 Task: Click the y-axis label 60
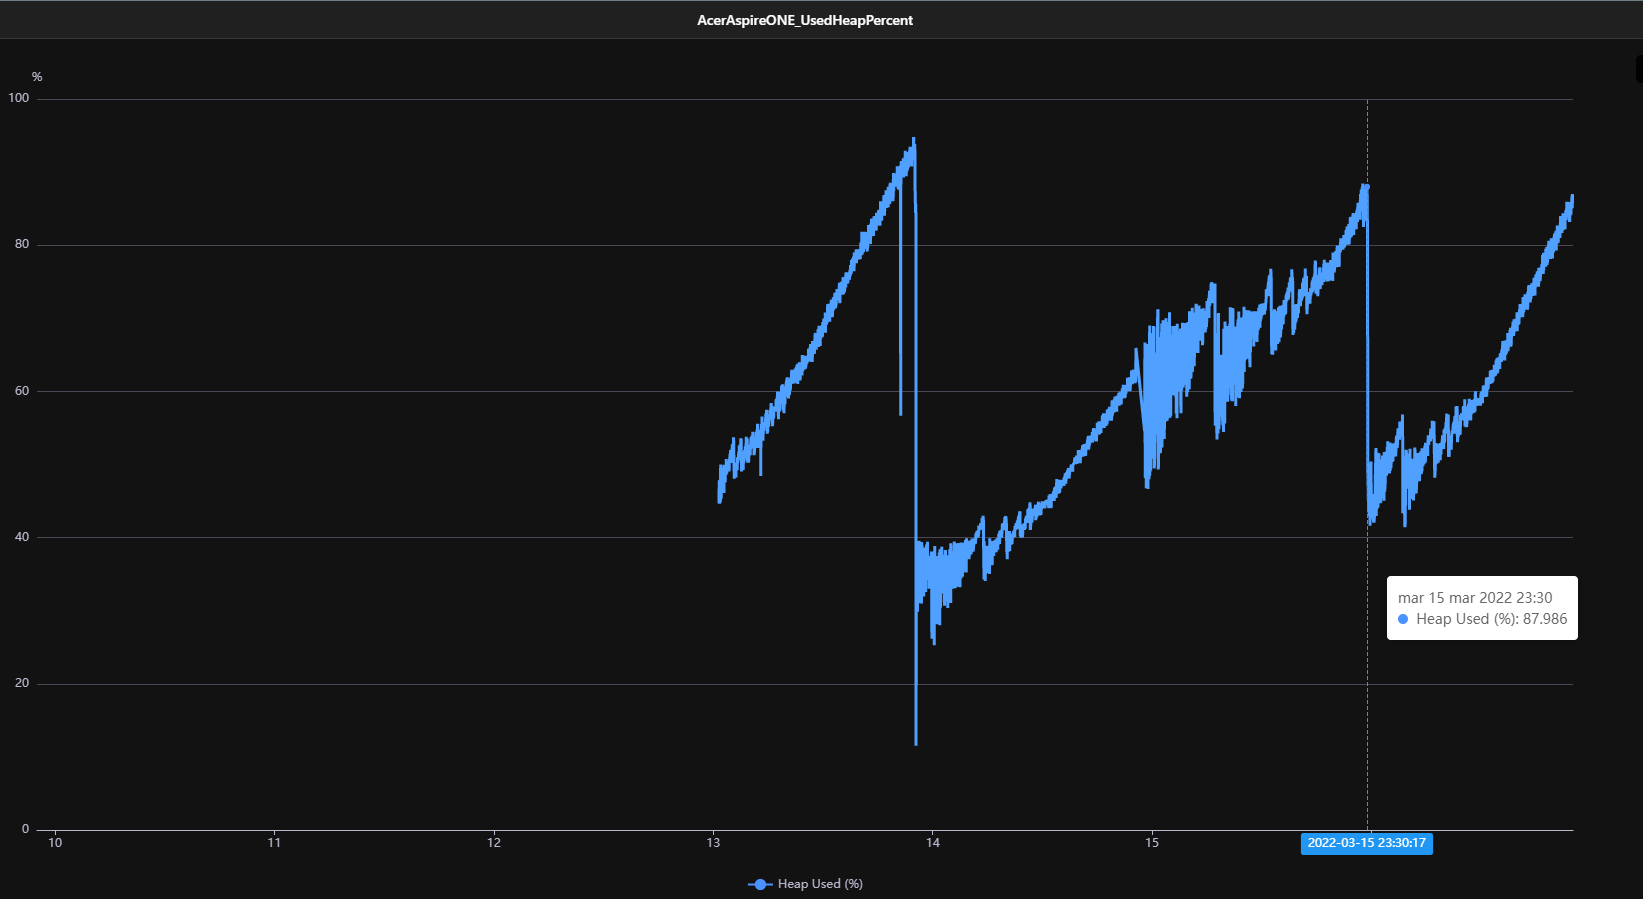click(22, 391)
